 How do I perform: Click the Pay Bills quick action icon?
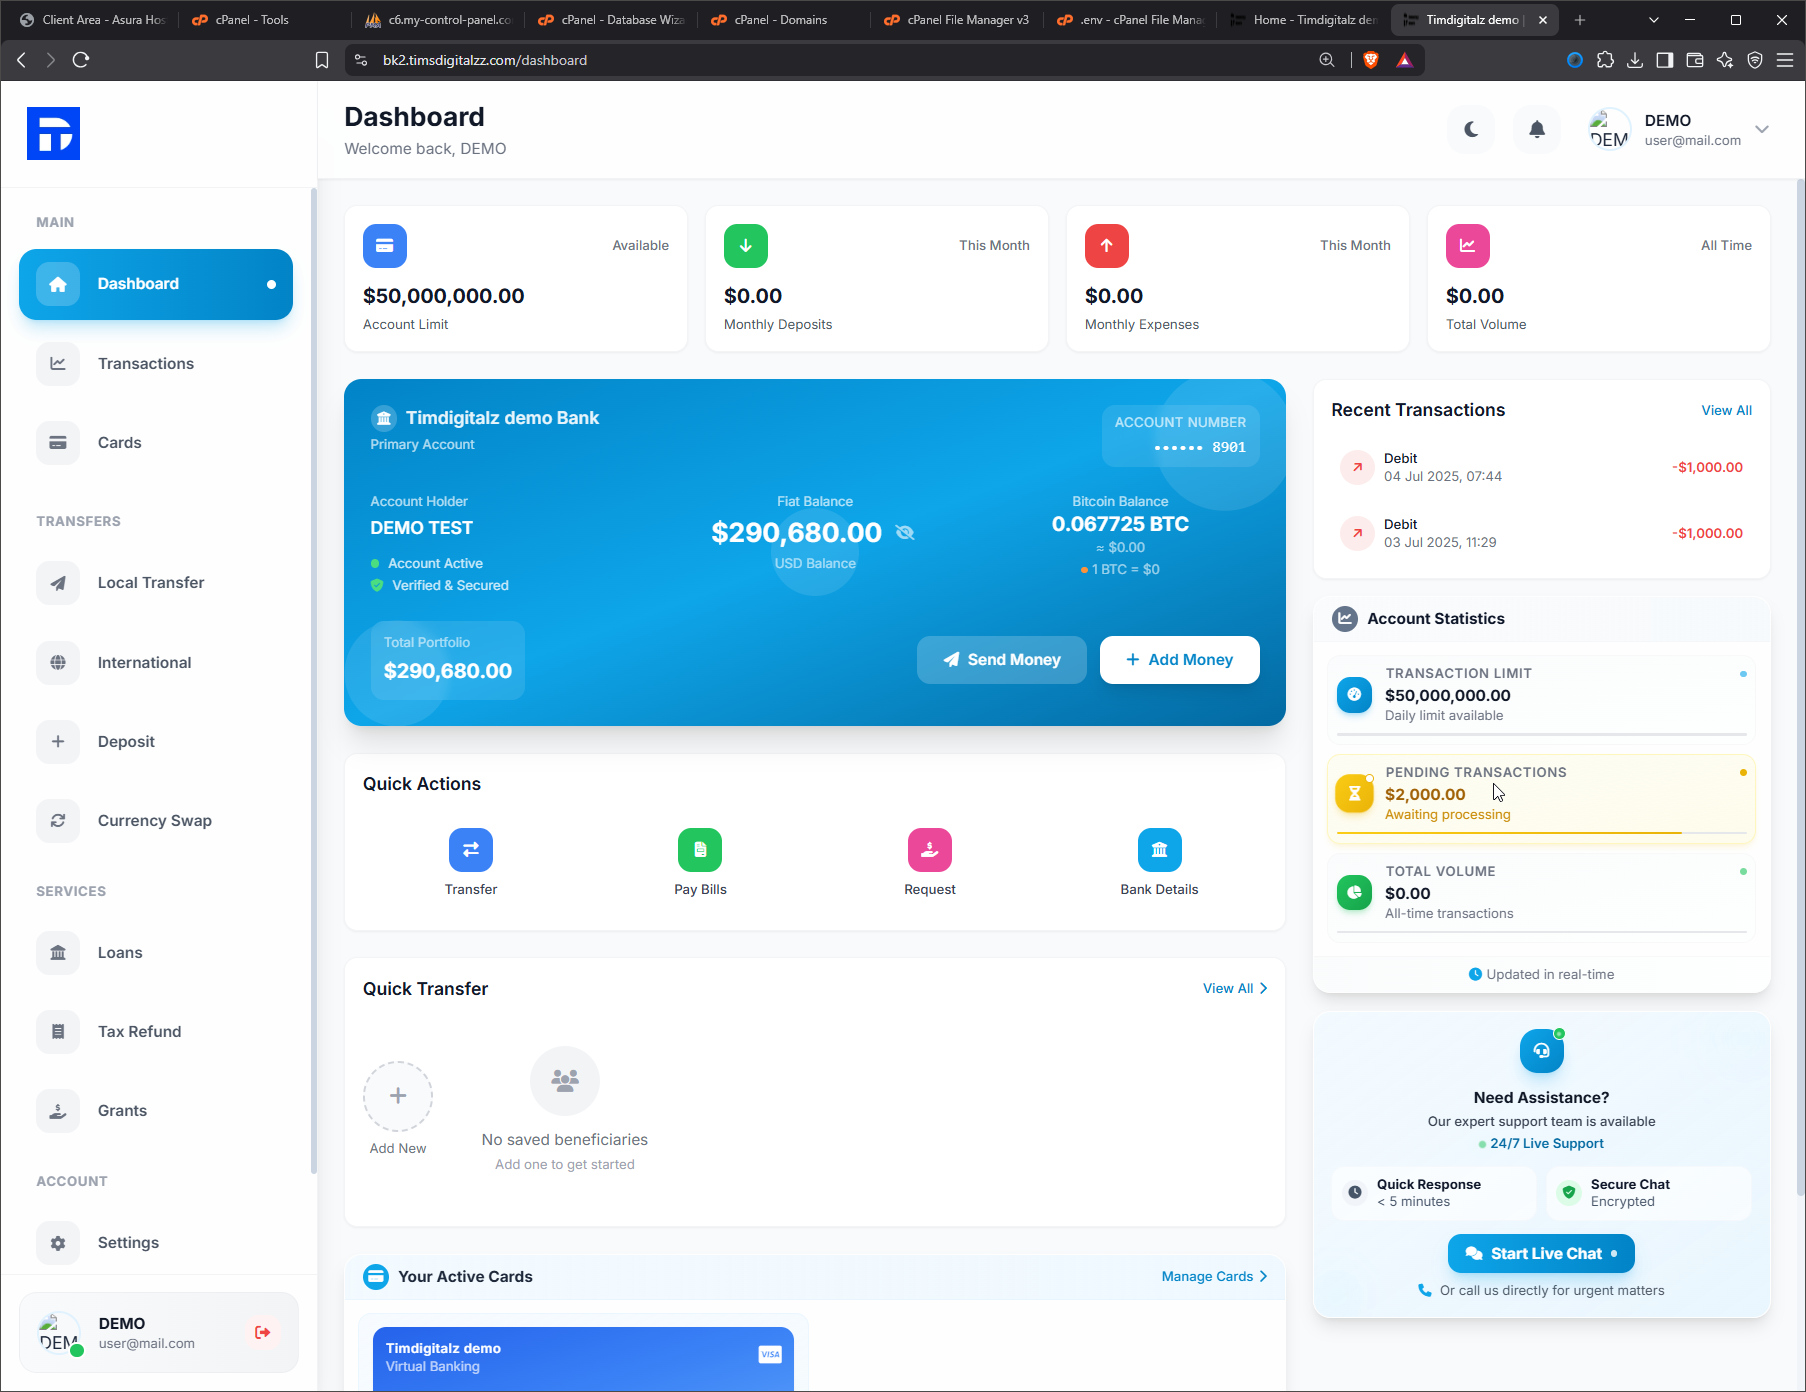coord(700,850)
